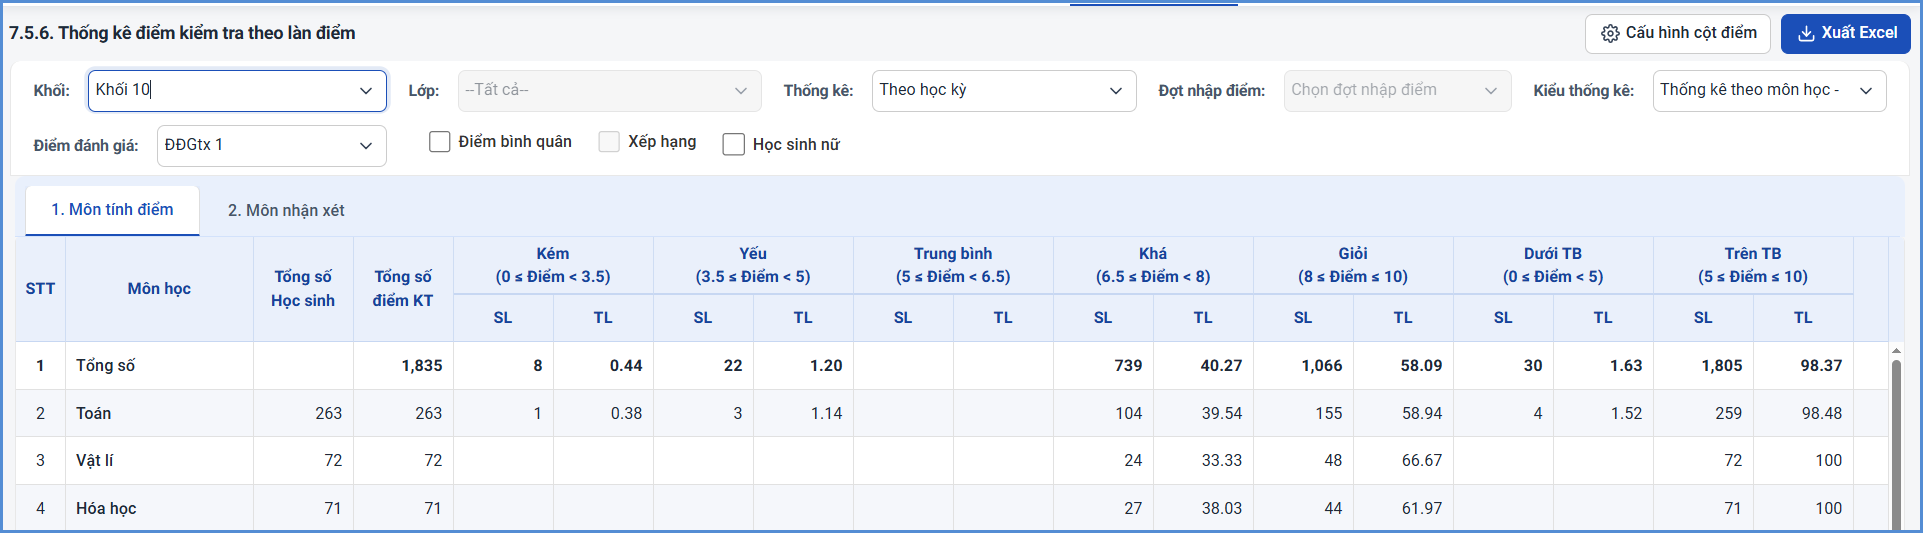Switch to the 2. Môn nhận xét tab

click(286, 210)
